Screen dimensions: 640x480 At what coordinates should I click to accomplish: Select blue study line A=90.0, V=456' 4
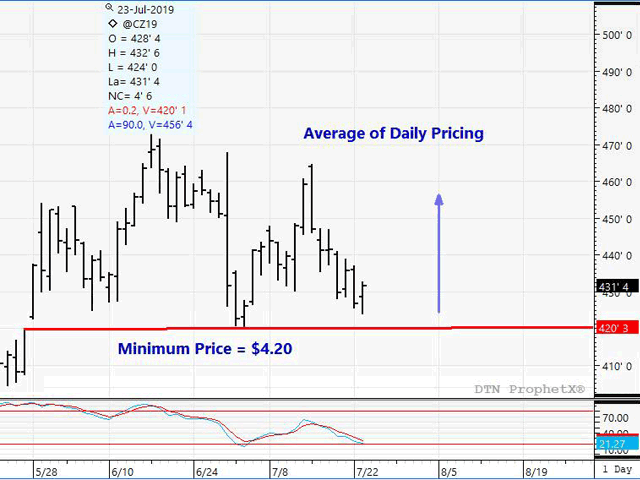pyautogui.click(x=150, y=124)
